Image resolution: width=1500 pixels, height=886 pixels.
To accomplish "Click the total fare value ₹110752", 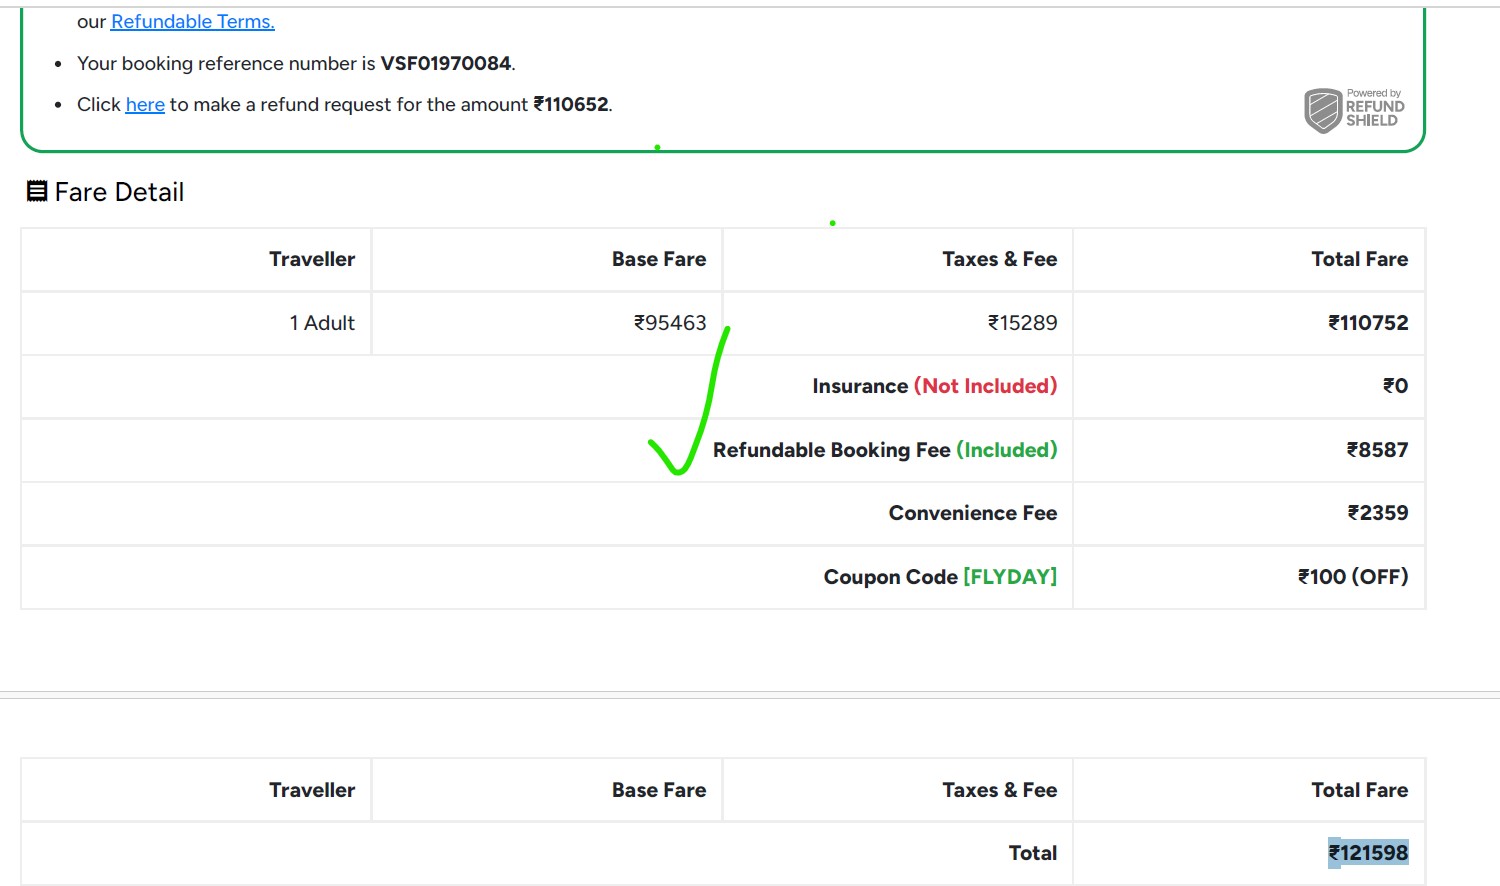I will tap(1367, 323).
